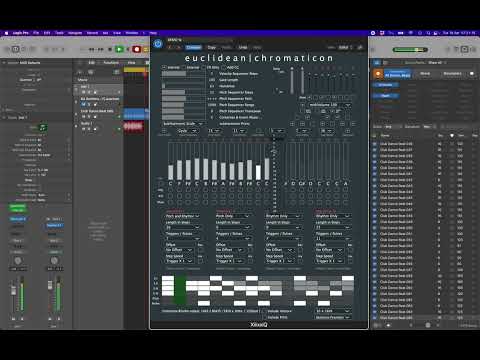The width and height of the screenshot is (480, 360).
Task: Click the Stop button in transport
Action: pos(110,49)
